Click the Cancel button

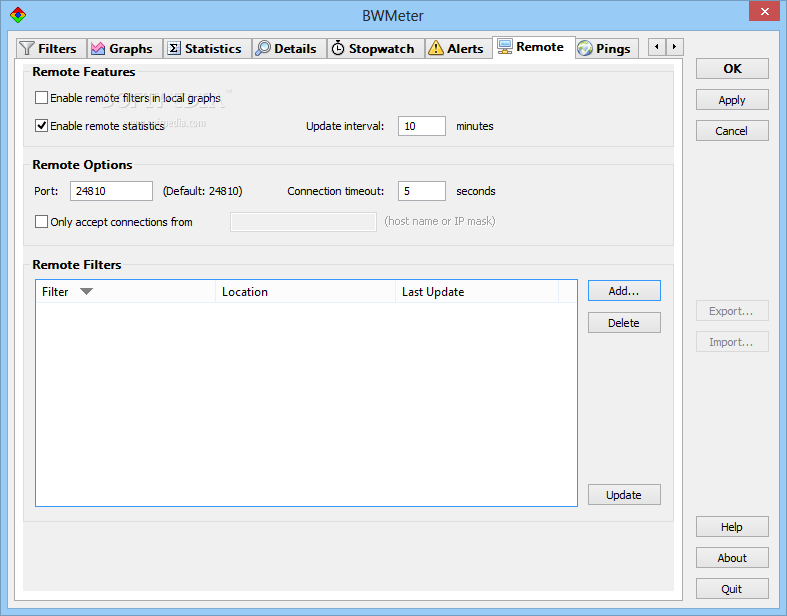coord(732,131)
